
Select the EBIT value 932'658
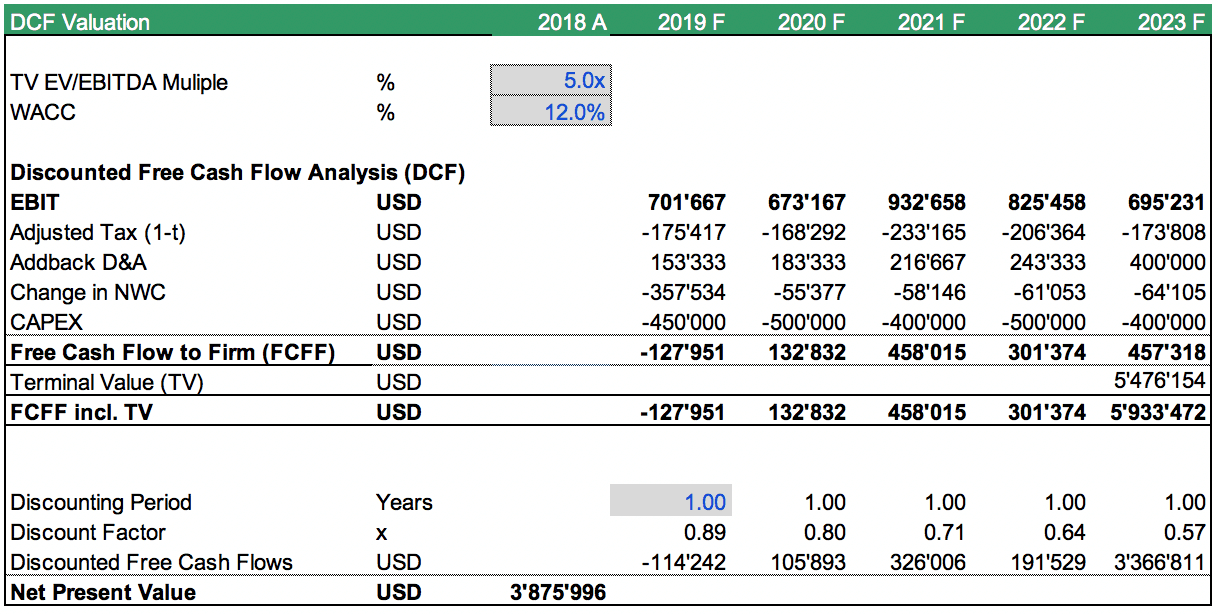(929, 202)
